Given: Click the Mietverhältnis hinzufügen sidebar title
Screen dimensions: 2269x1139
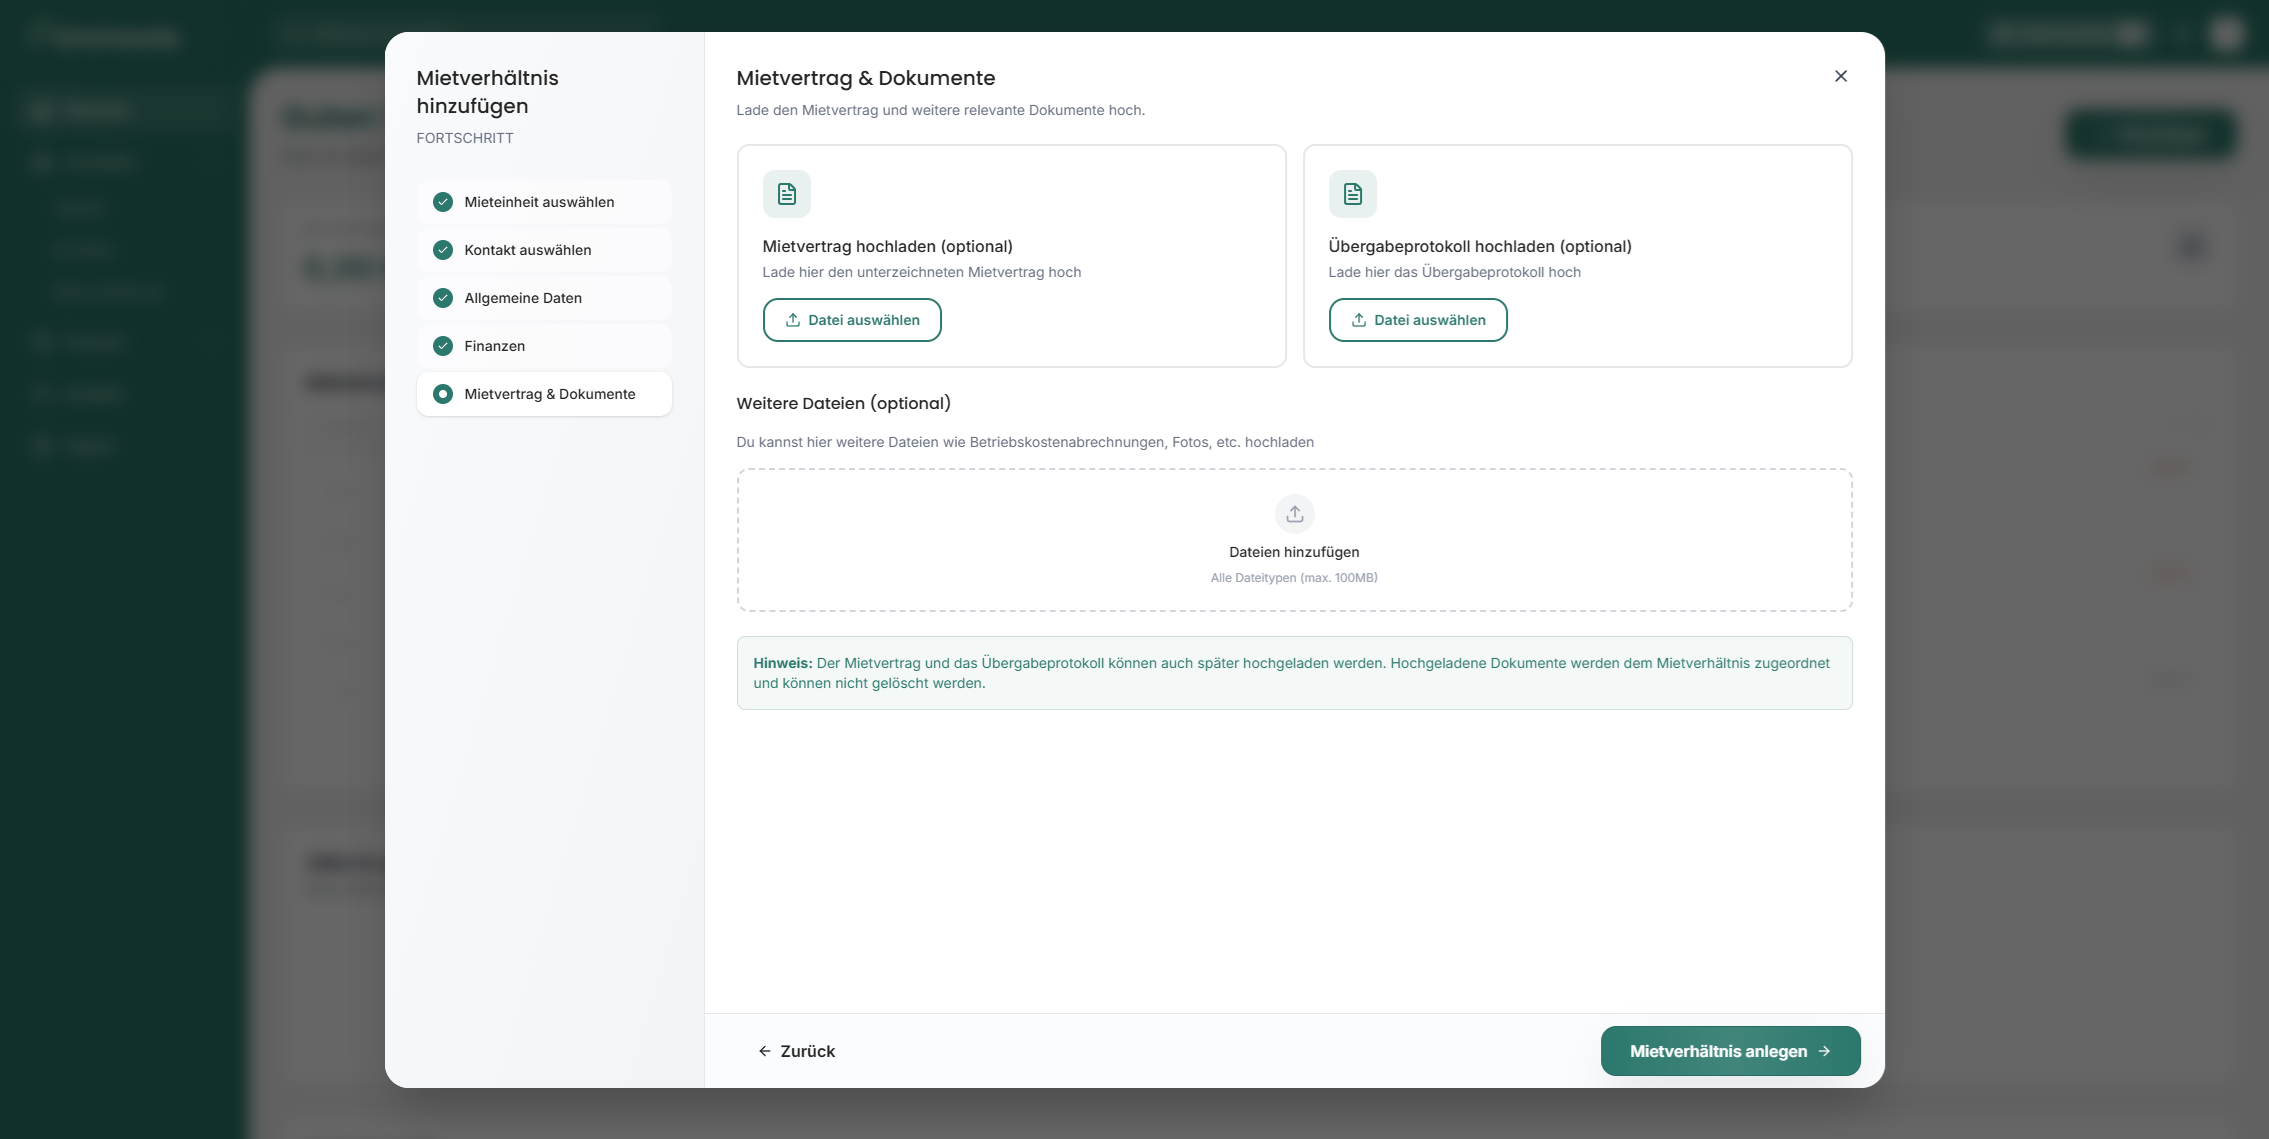Looking at the screenshot, I should [488, 92].
